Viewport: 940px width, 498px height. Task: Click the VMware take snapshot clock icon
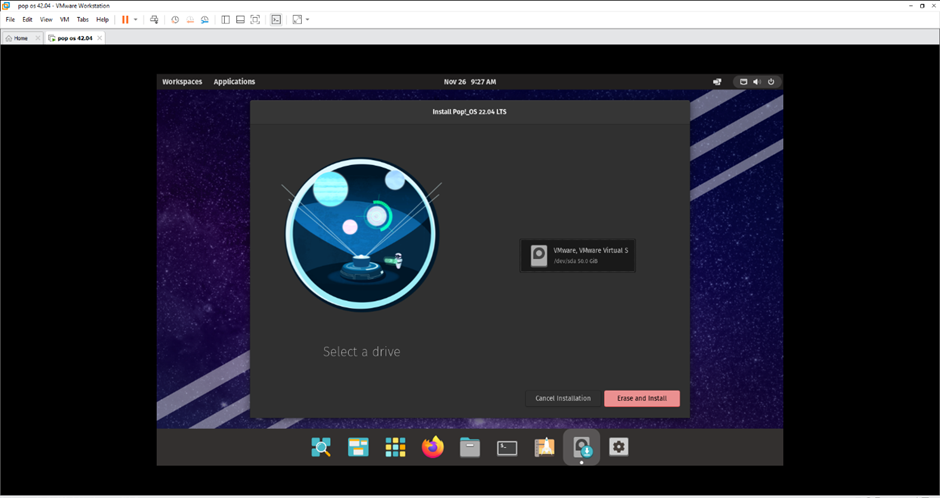pos(175,19)
